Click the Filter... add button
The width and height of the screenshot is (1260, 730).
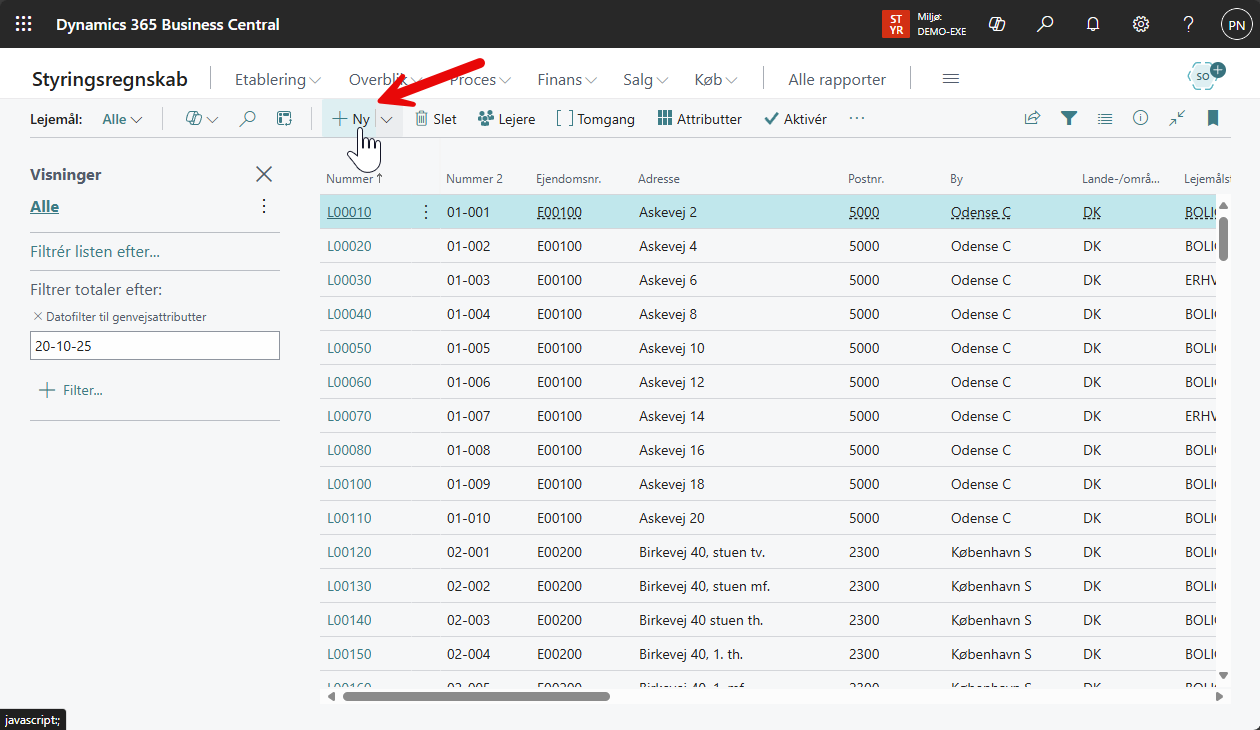pos(71,390)
